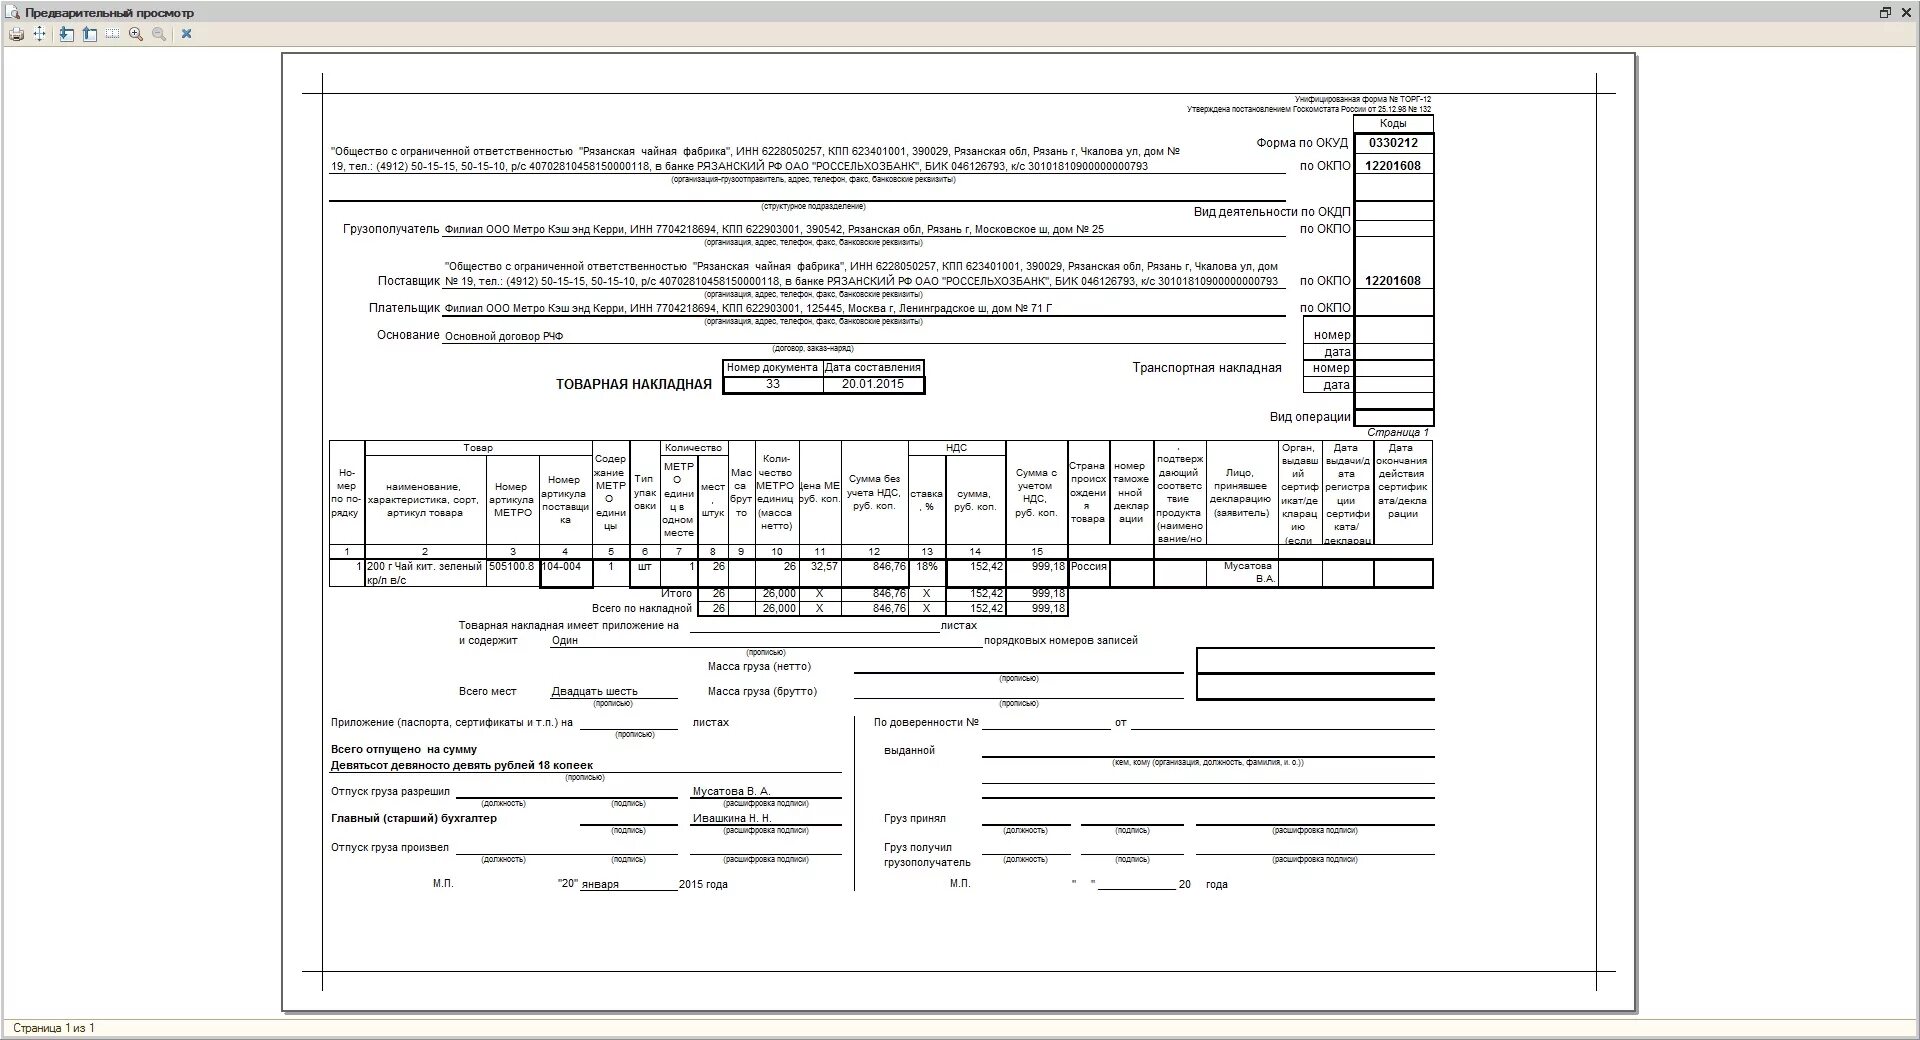Click the Вид деятельности по ОКДП label

tap(1272, 212)
